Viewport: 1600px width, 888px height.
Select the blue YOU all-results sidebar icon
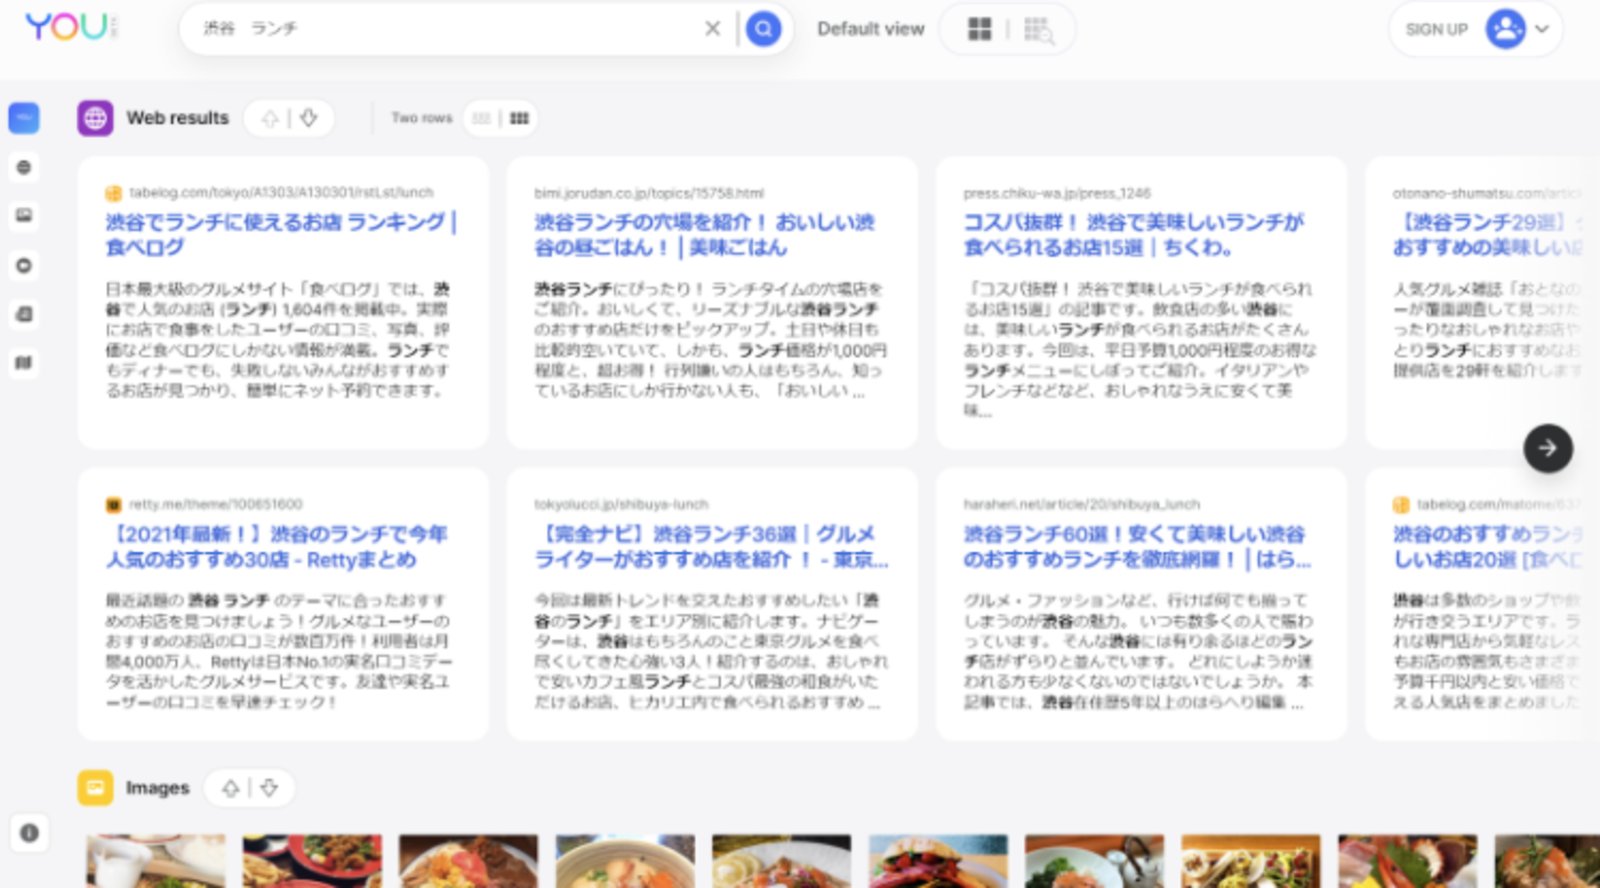(x=24, y=118)
